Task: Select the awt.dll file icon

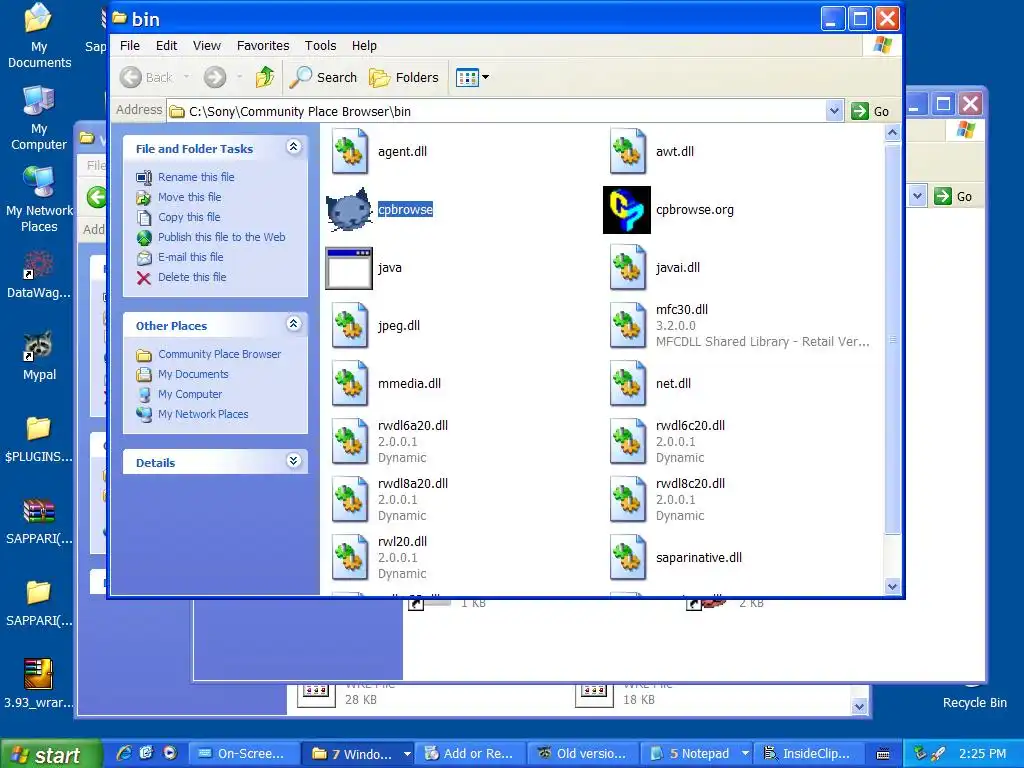Action: point(627,152)
